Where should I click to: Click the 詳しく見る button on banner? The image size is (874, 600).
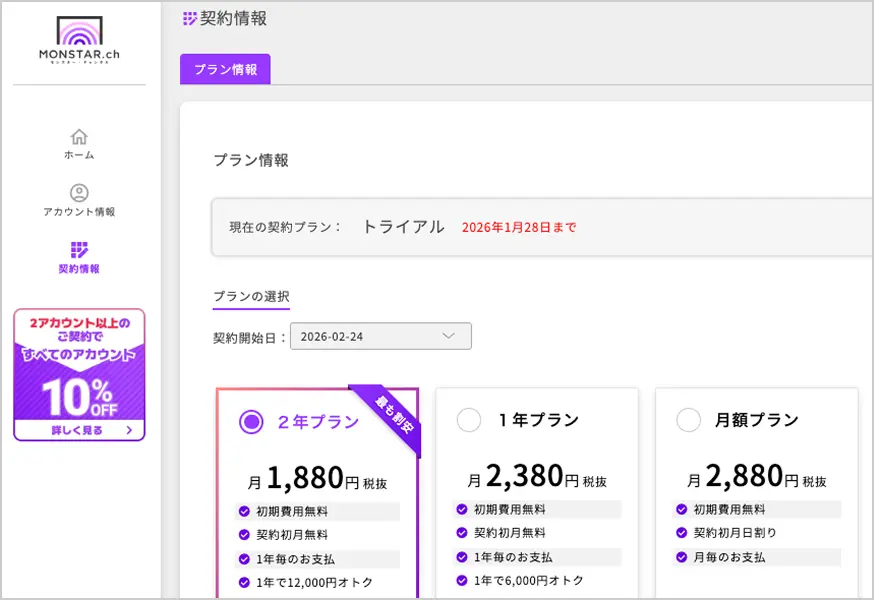coord(79,431)
